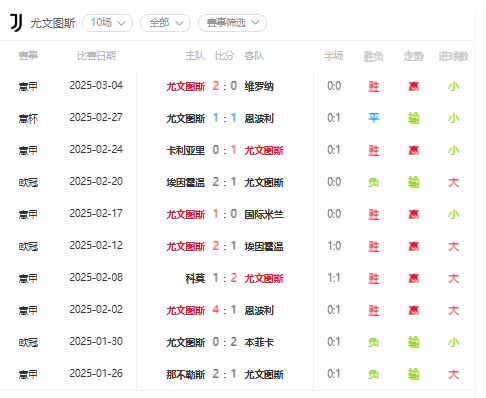486x398 pixels.
Task: Expand the 全部 filter dropdown
Action: [x=165, y=23]
